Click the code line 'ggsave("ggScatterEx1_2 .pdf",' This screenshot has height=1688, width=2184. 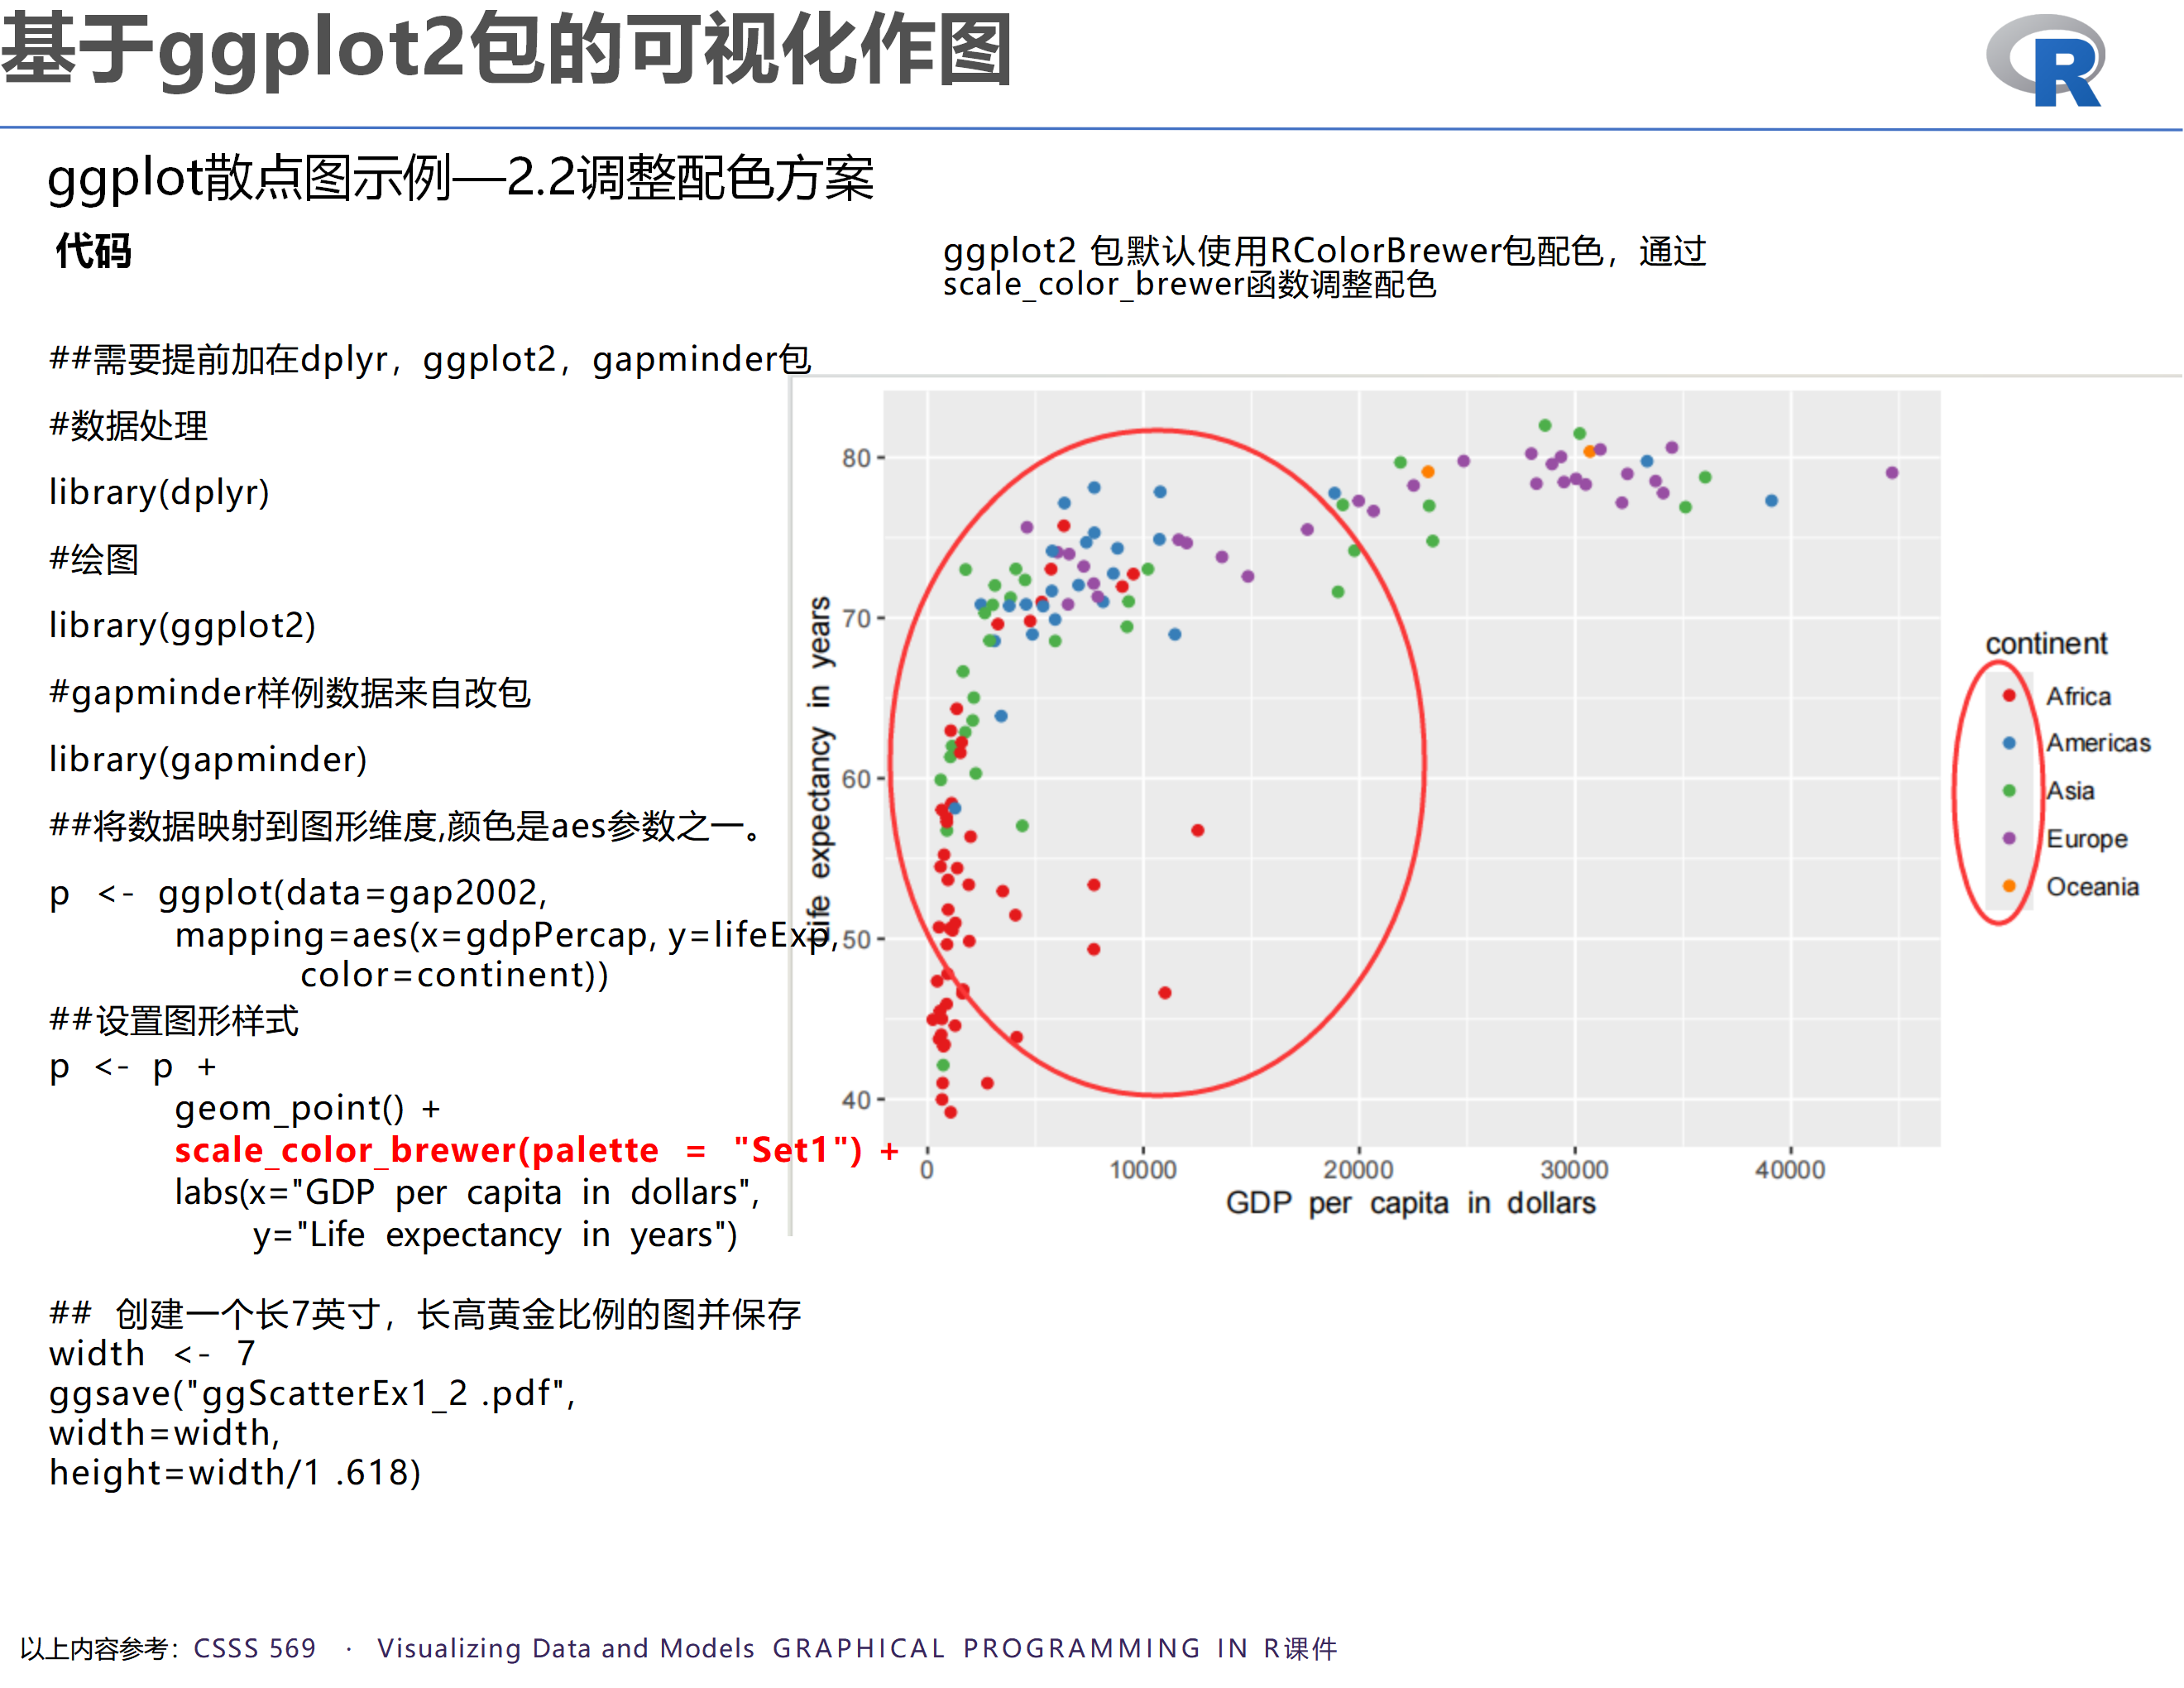(313, 1394)
